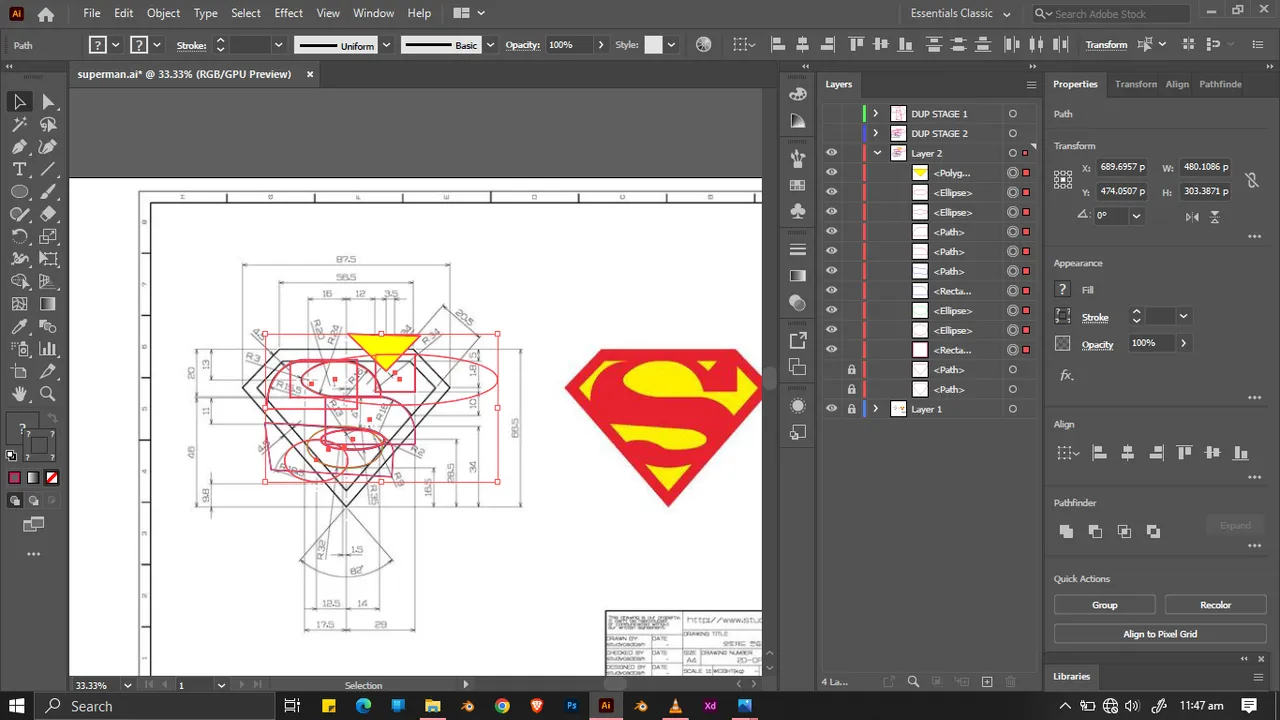The image size is (1280, 720).
Task: Click the Opacity link in Appearance section
Action: 1097,344
